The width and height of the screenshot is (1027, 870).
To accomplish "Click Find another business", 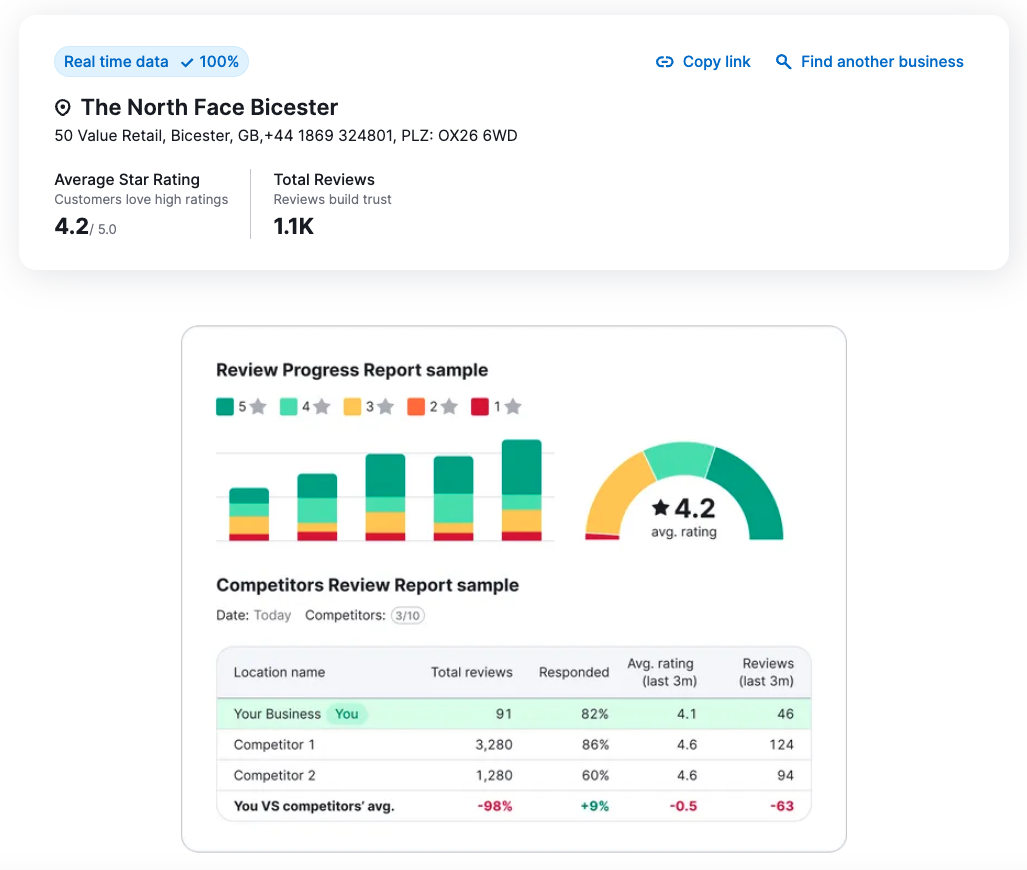I will click(x=881, y=61).
